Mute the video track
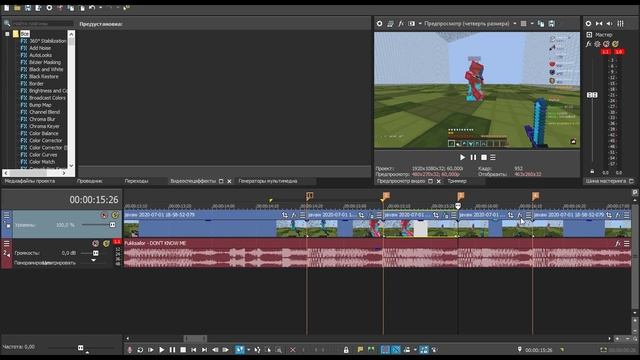Viewport: 640px width, 360px height. [104, 215]
